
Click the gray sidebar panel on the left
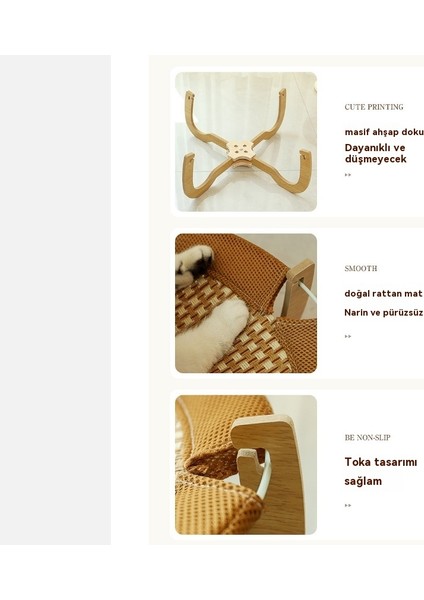55,300
